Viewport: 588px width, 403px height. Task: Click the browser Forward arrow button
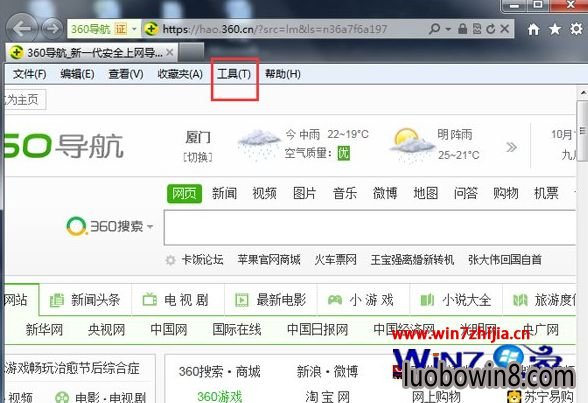point(52,28)
